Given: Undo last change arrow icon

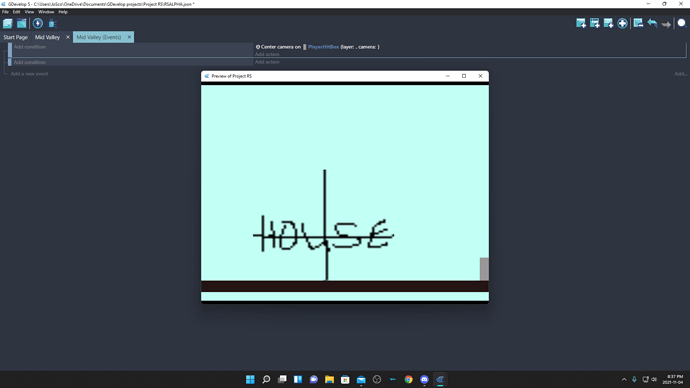Looking at the screenshot, I should coord(652,23).
